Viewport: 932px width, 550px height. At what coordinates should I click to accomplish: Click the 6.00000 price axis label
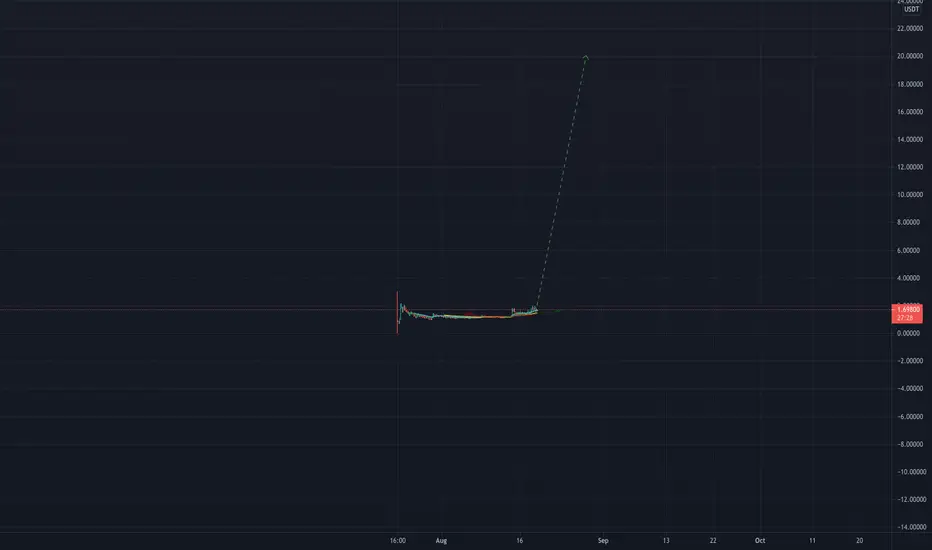coord(910,250)
